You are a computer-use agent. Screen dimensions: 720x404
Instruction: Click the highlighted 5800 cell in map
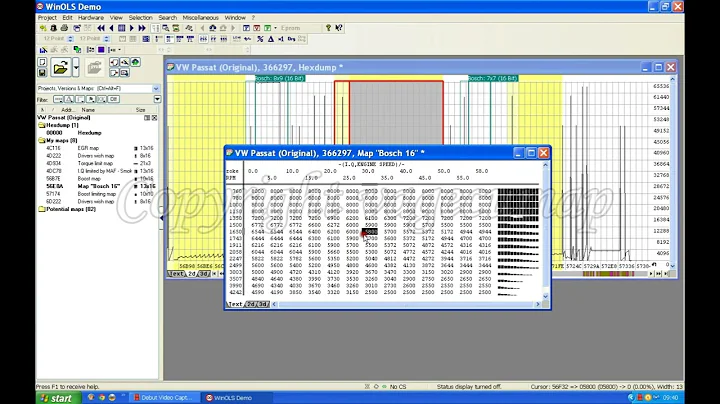pos(370,232)
